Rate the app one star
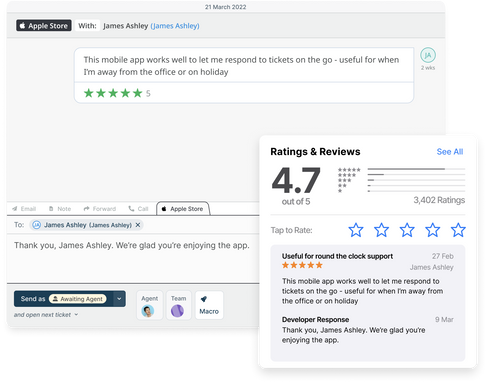 coord(356,230)
